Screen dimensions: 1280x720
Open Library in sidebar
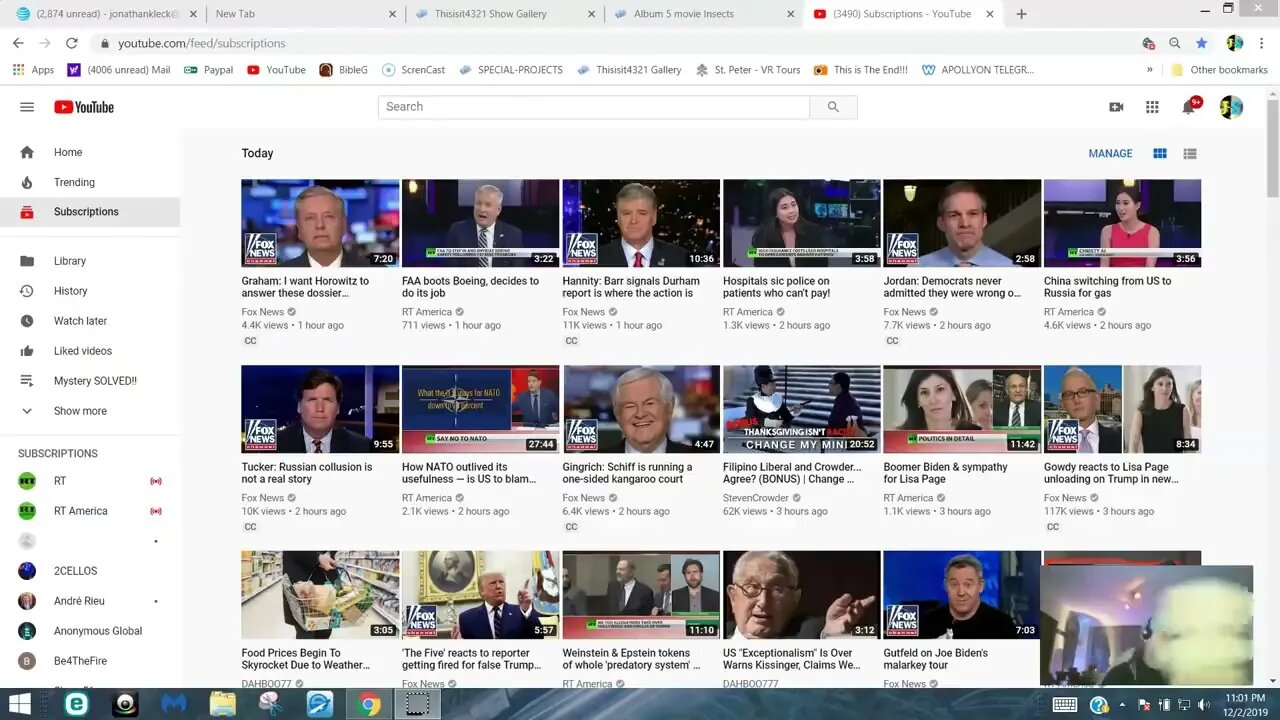[x=90, y=261]
